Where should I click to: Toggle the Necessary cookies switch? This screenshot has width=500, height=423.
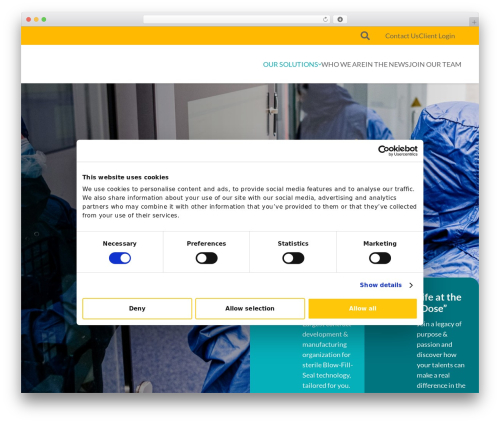tap(120, 258)
